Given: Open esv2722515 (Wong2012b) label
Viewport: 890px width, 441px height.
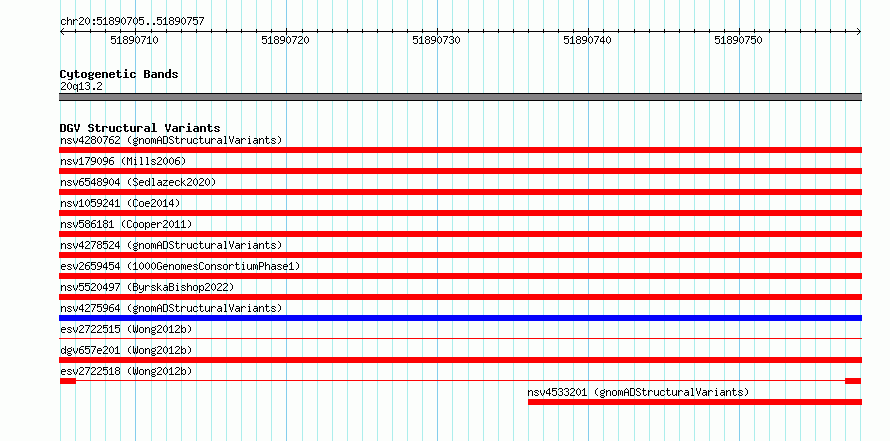Looking at the screenshot, I should [x=126, y=329].
